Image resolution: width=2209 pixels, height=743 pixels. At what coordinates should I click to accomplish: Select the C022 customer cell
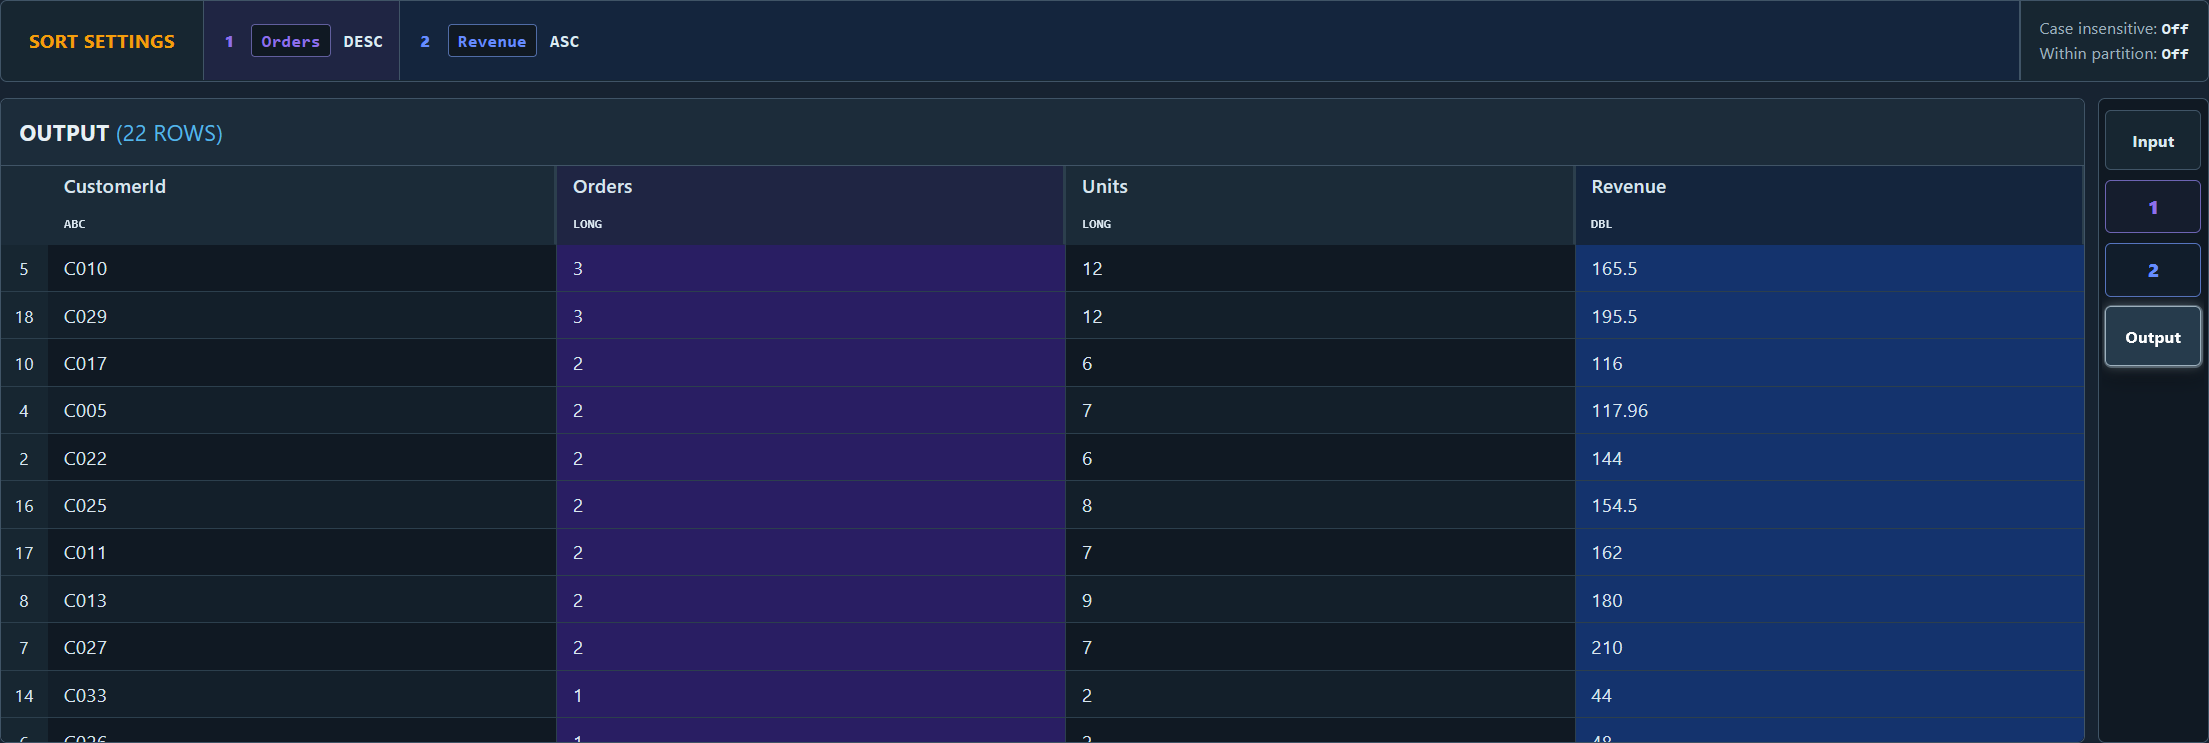coord(301,458)
